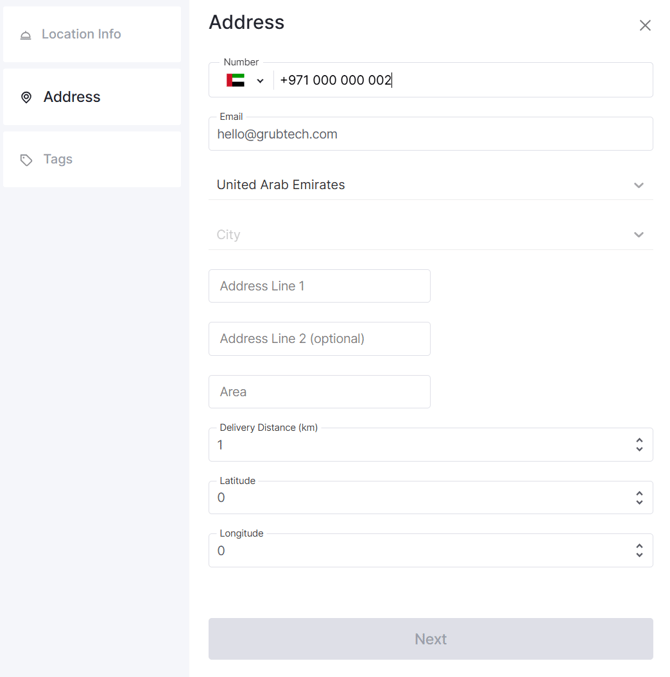Expand the United Arab Emirates country dropdown
Viewport: 670px width, 677px height.
638,185
